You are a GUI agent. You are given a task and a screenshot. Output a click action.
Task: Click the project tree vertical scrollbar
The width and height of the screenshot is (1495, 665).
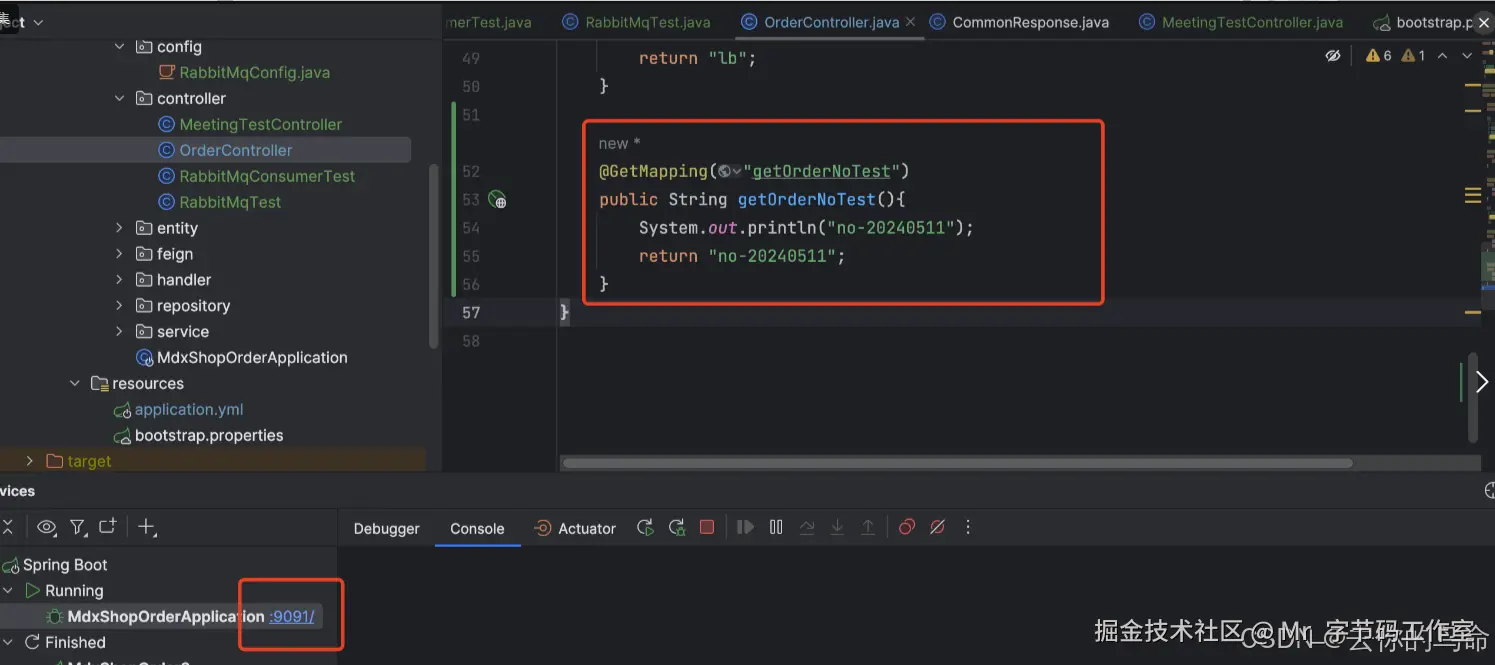pos(433,255)
